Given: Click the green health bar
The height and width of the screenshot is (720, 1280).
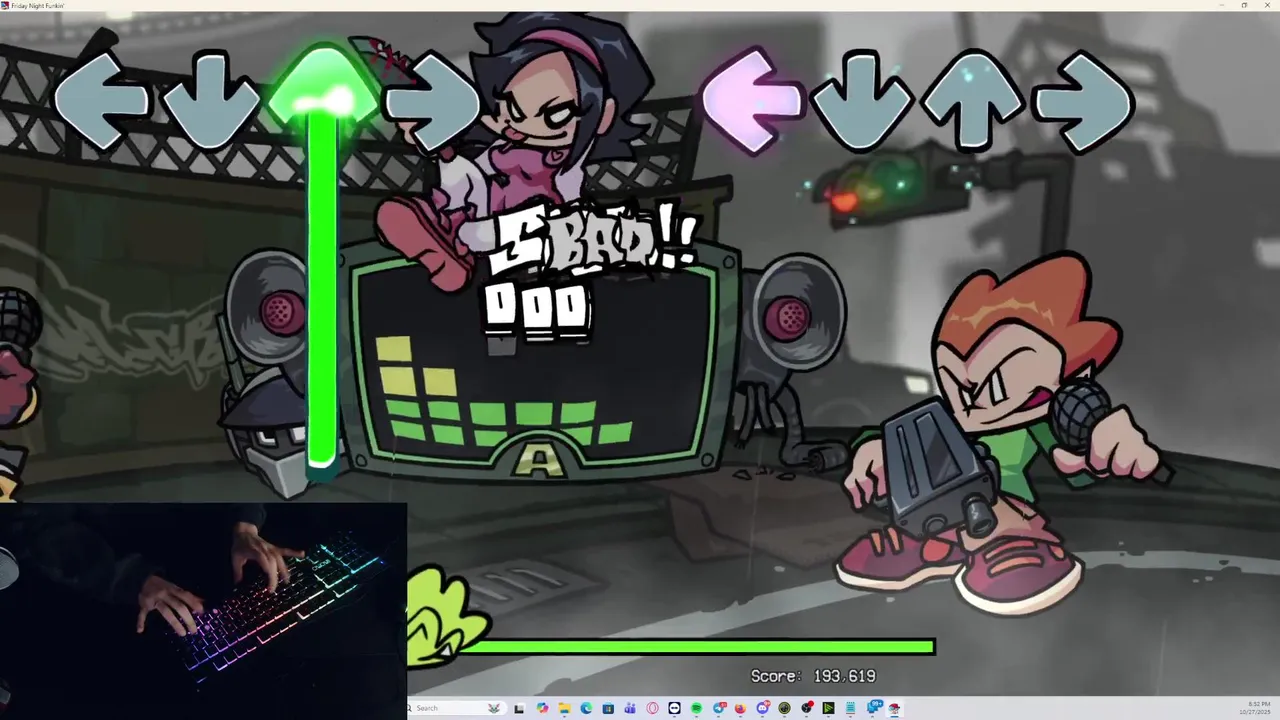Looking at the screenshot, I should 700,647.
